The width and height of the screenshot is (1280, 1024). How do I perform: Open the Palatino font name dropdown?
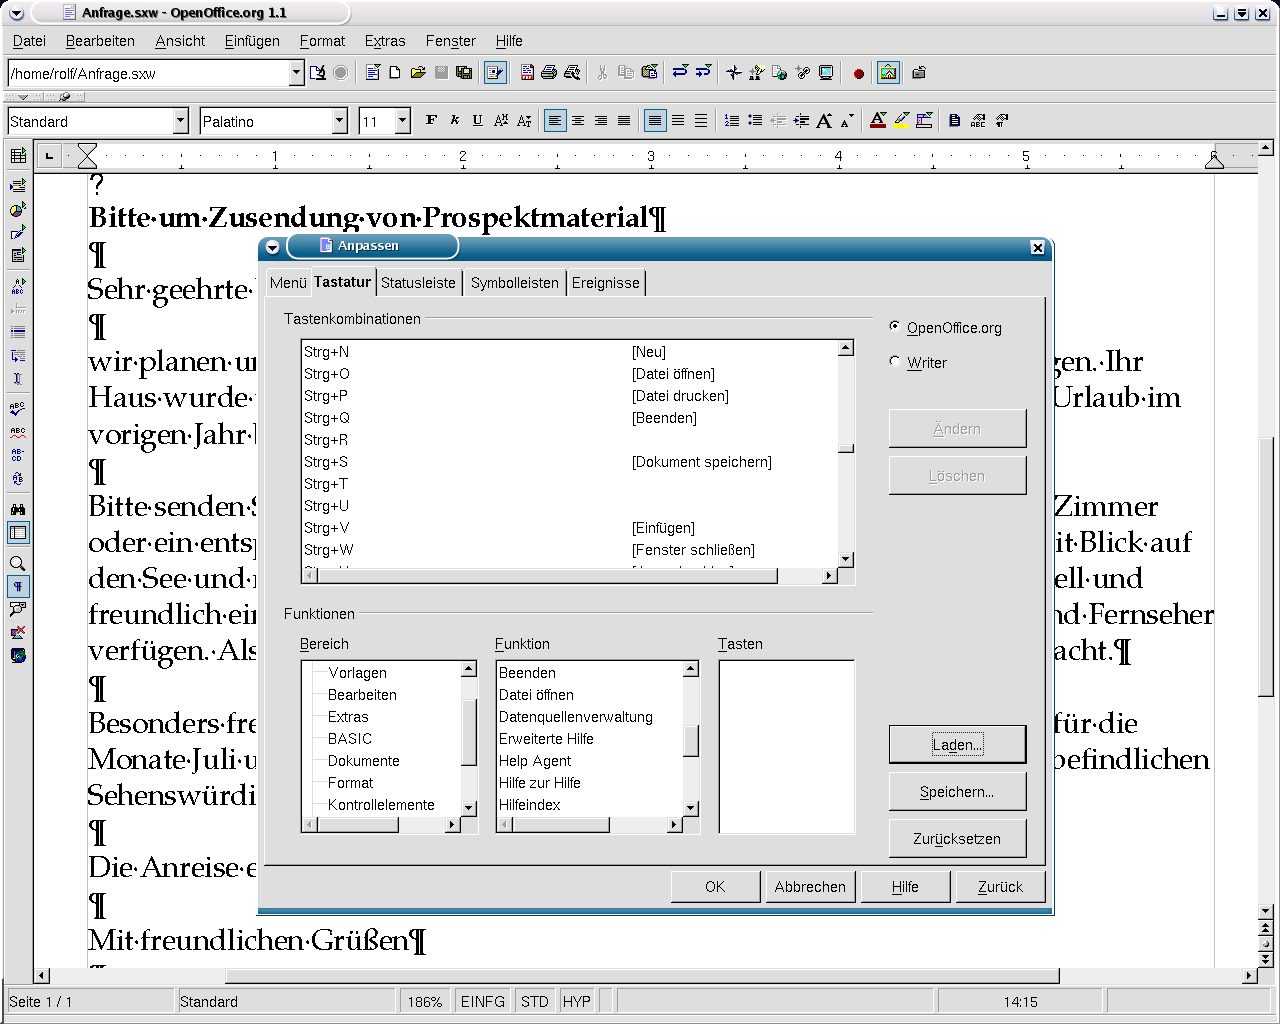click(x=339, y=121)
